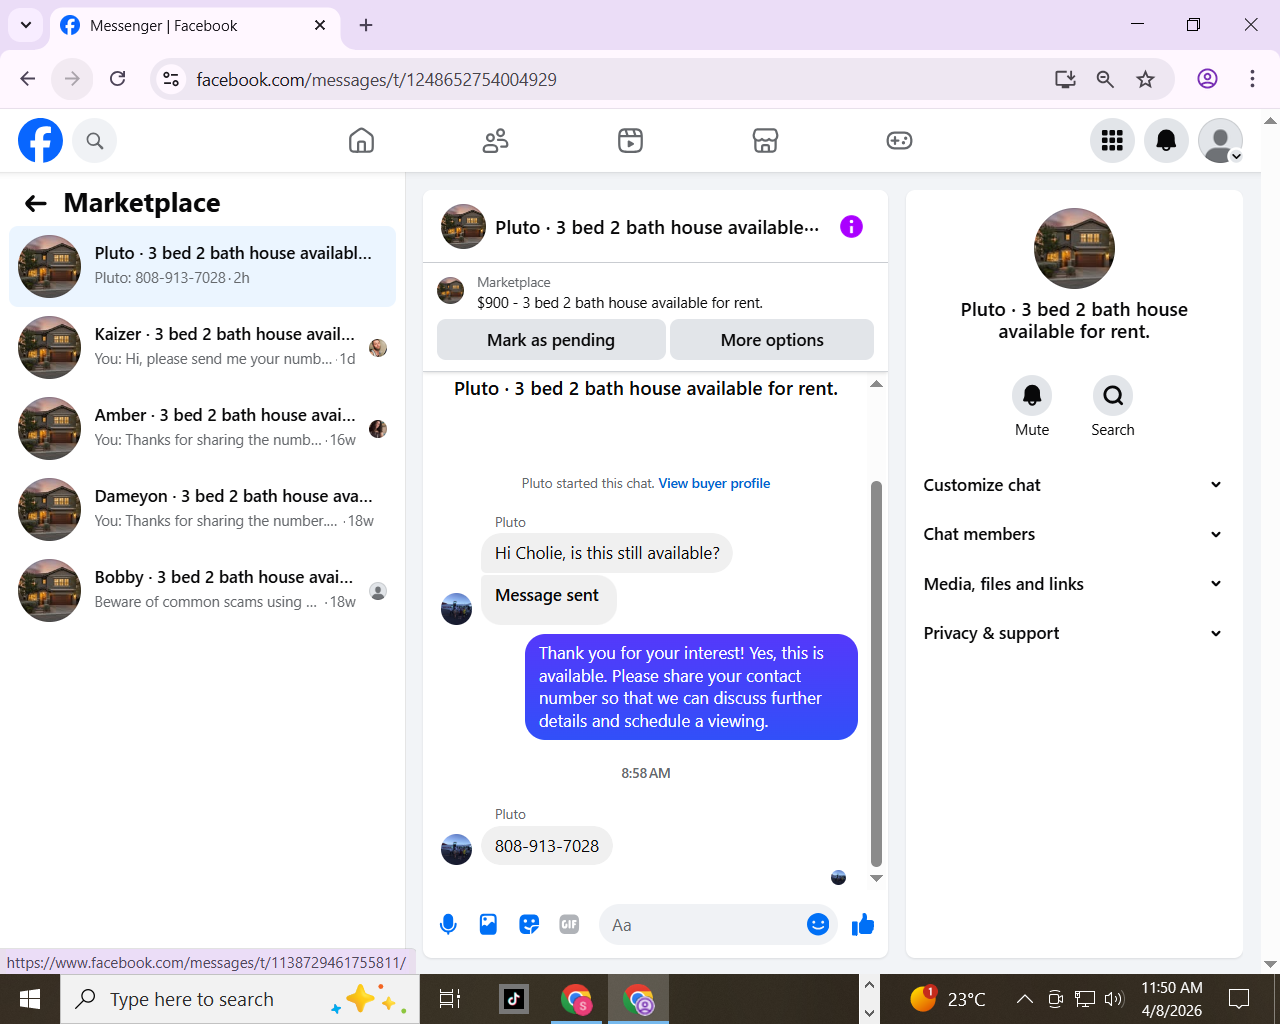
Task: Click the listing thumbnail in the right panel
Action: click(1074, 248)
